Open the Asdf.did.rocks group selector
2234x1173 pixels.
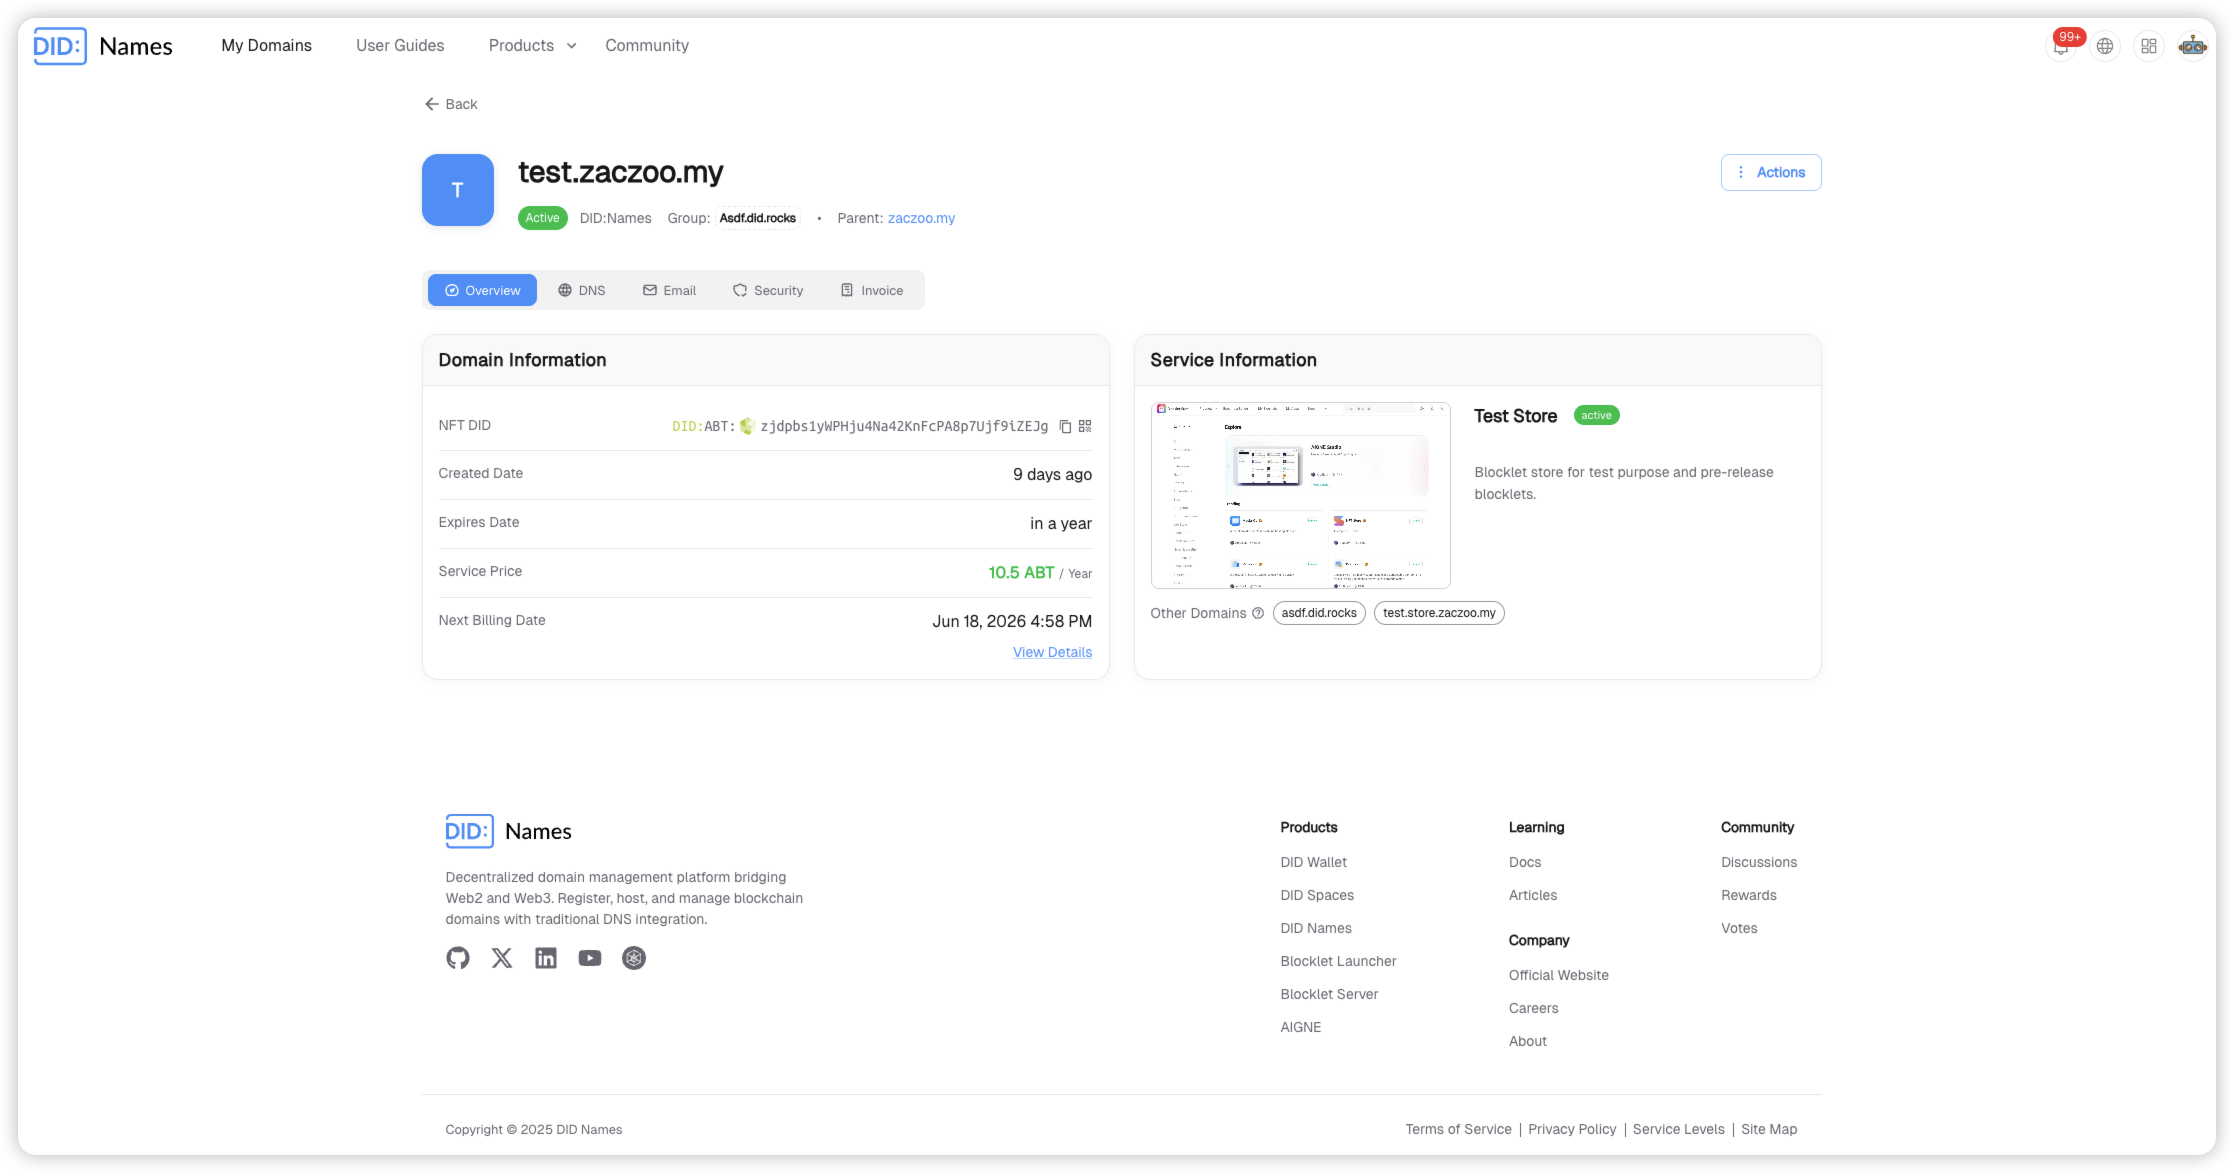tap(758, 218)
